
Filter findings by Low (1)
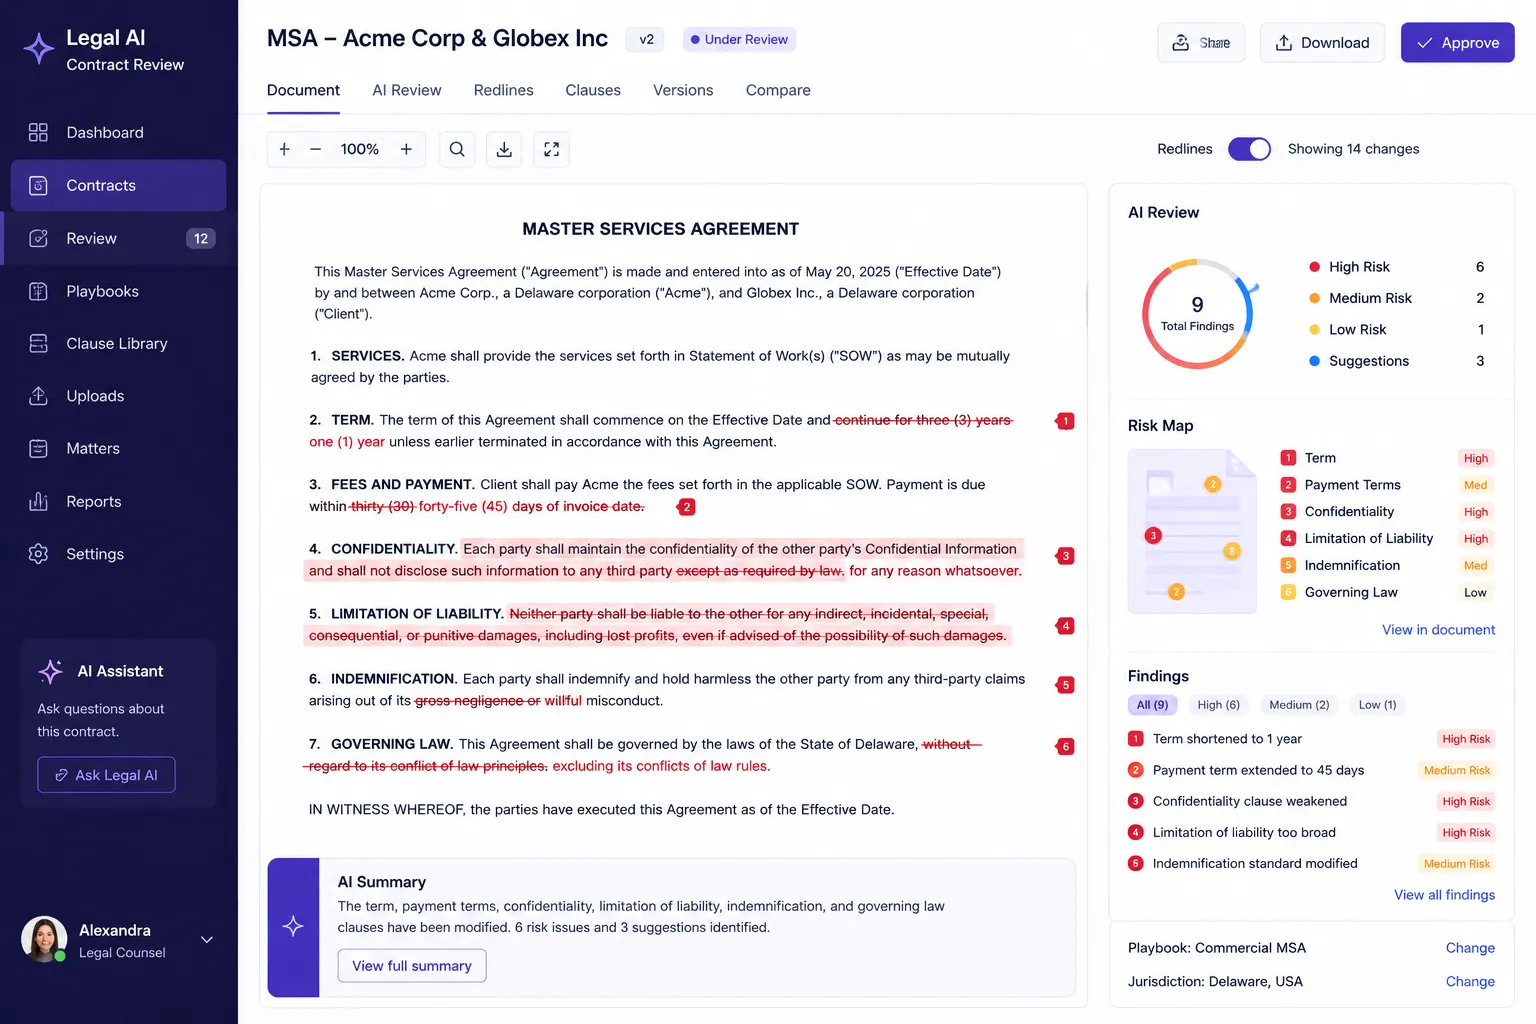[x=1377, y=705]
